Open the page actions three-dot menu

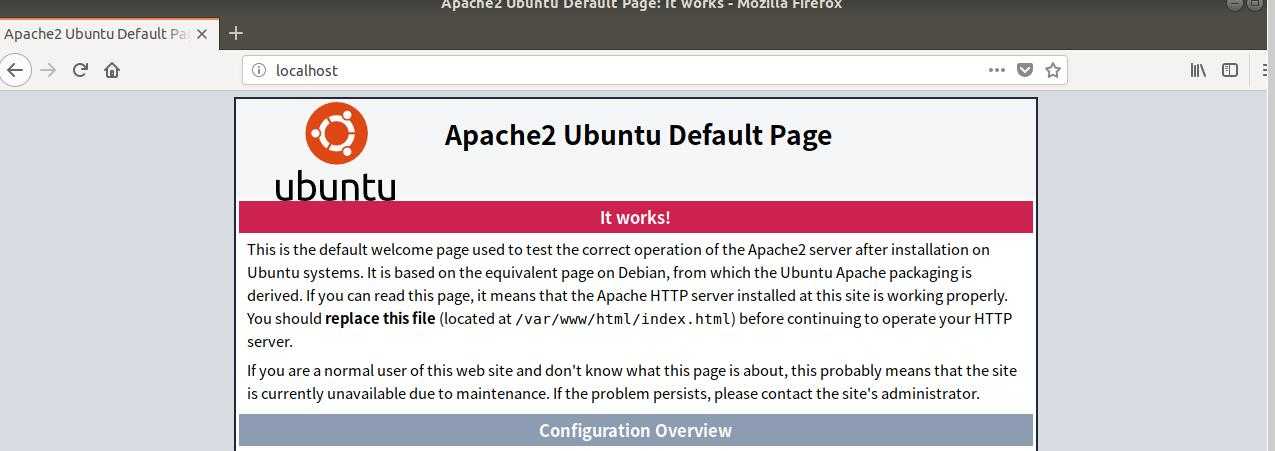click(x=996, y=70)
